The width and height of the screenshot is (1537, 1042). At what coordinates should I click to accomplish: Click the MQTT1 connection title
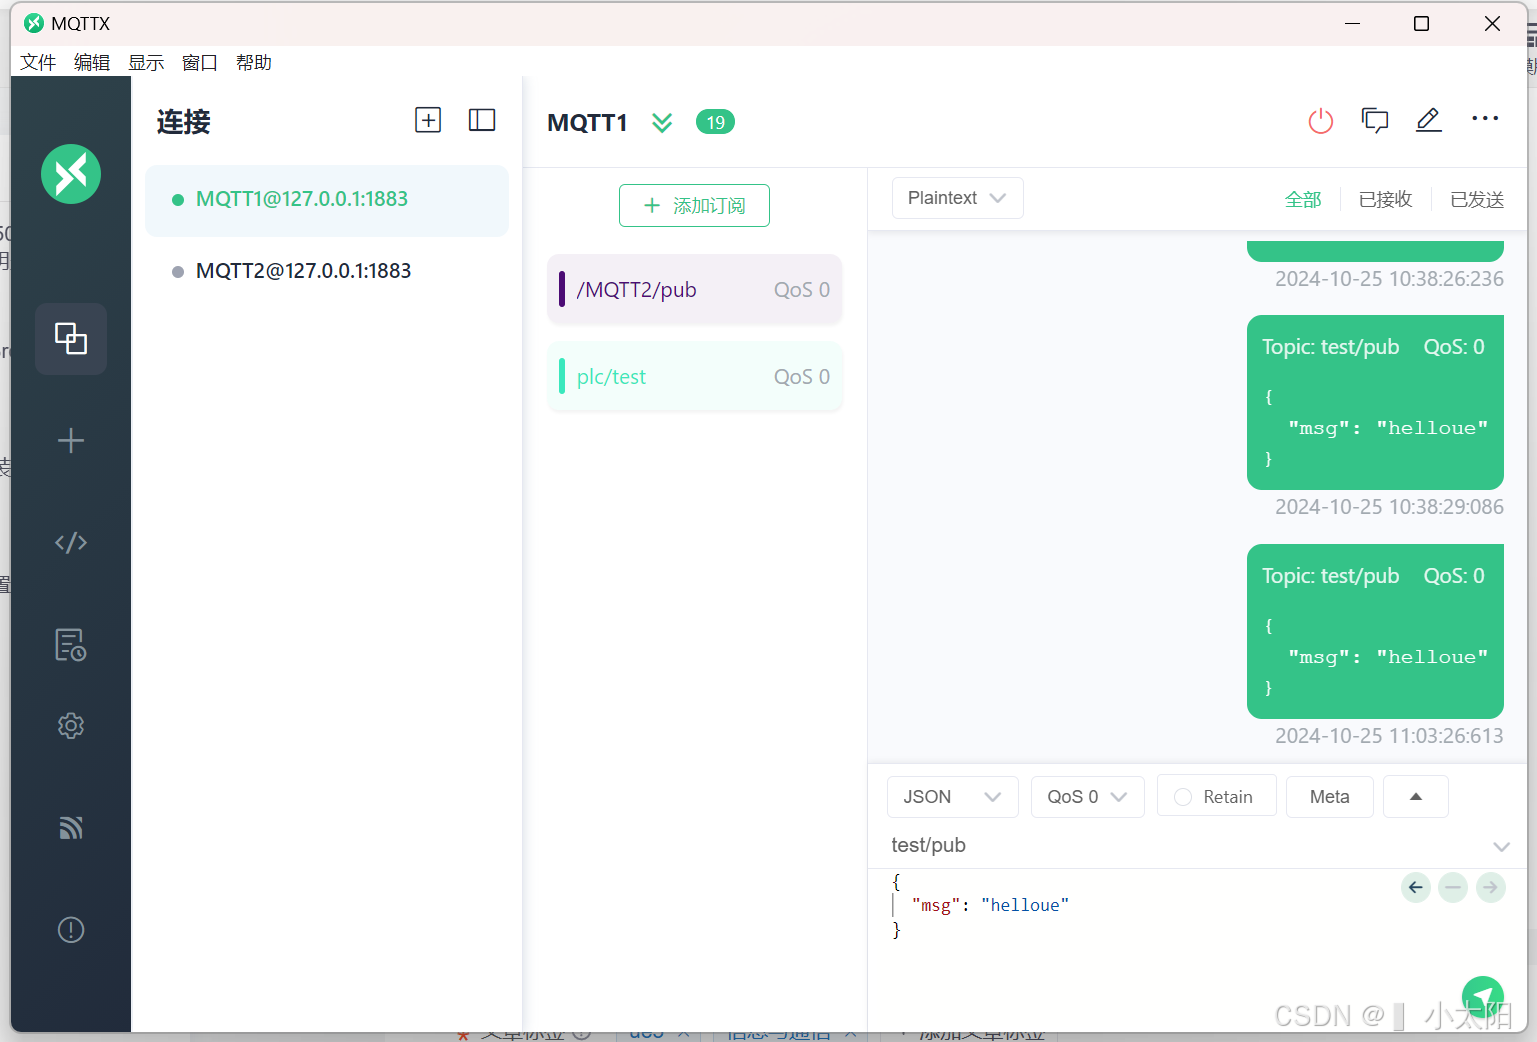pyautogui.click(x=587, y=122)
